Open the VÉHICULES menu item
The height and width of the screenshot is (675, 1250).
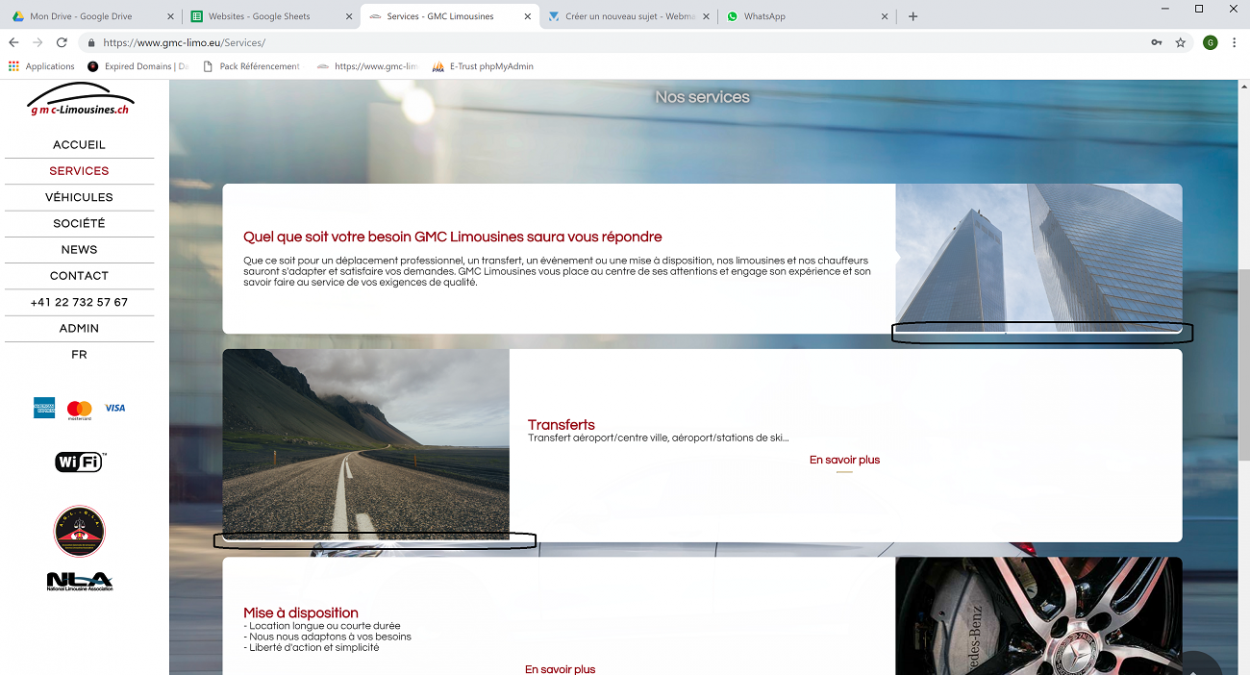click(x=79, y=197)
